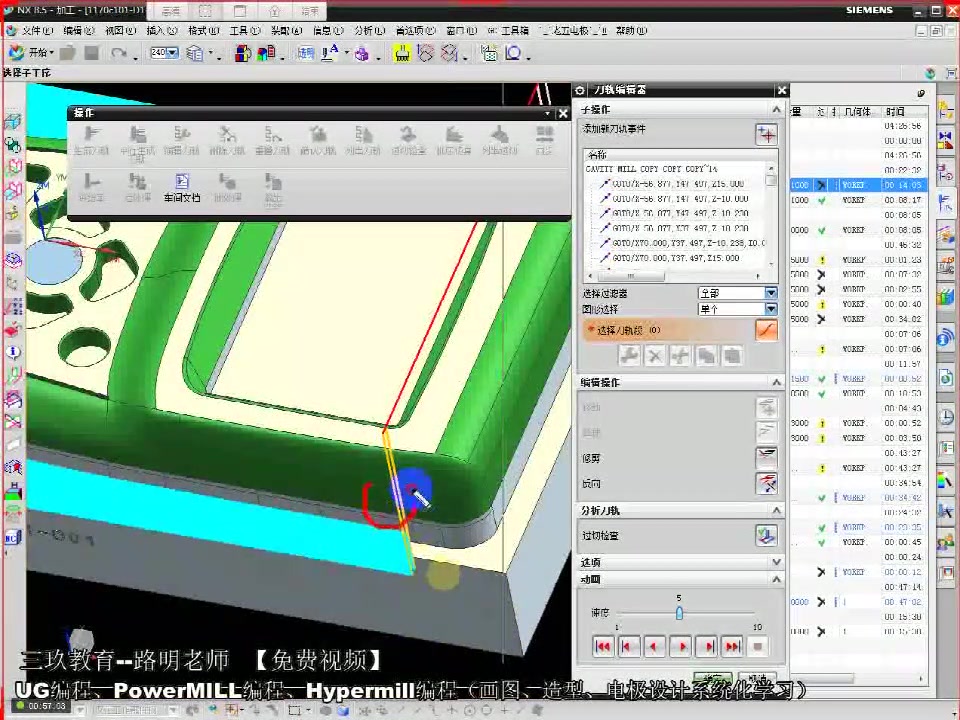Open the 选择过滤器 dropdown showing 全部
This screenshot has height=720, width=960.
[x=737, y=293]
